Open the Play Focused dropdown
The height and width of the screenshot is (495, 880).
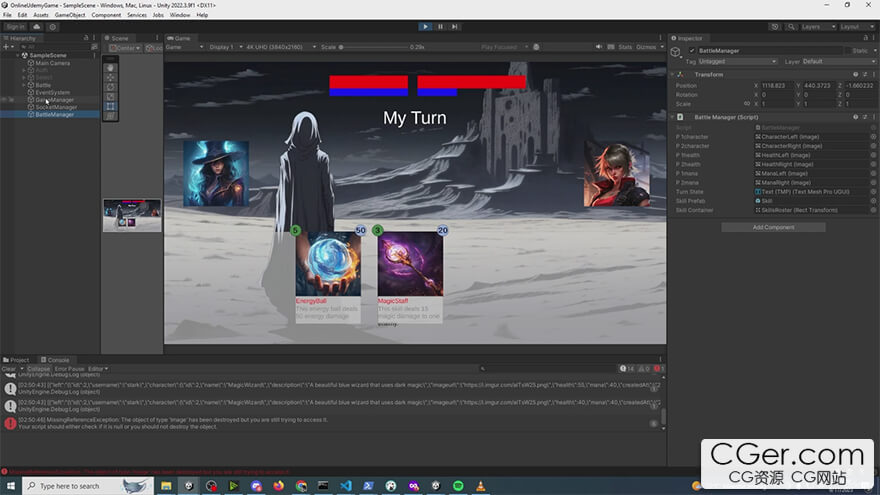click(x=504, y=47)
